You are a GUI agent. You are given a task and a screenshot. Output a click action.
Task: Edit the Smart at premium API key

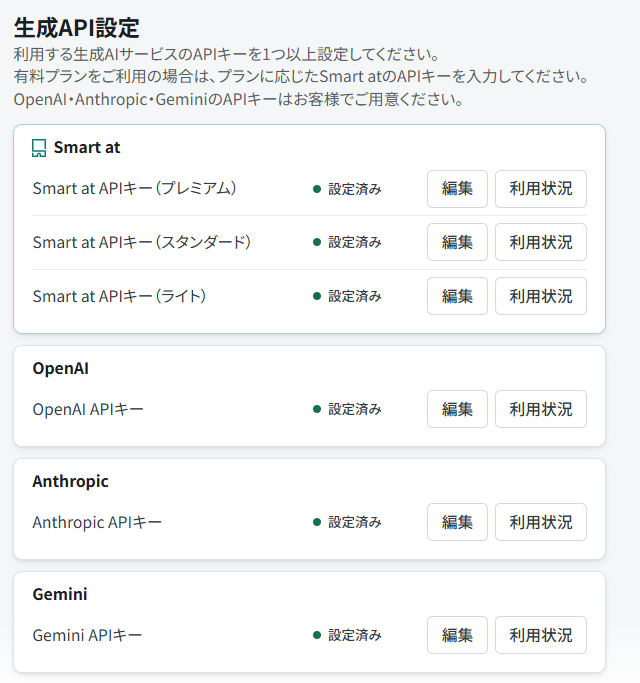457,189
